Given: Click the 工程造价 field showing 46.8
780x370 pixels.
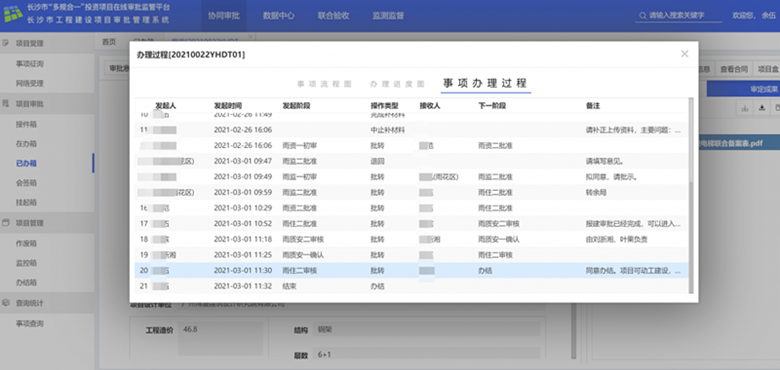Looking at the screenshot, I should (x=220, y=338).
